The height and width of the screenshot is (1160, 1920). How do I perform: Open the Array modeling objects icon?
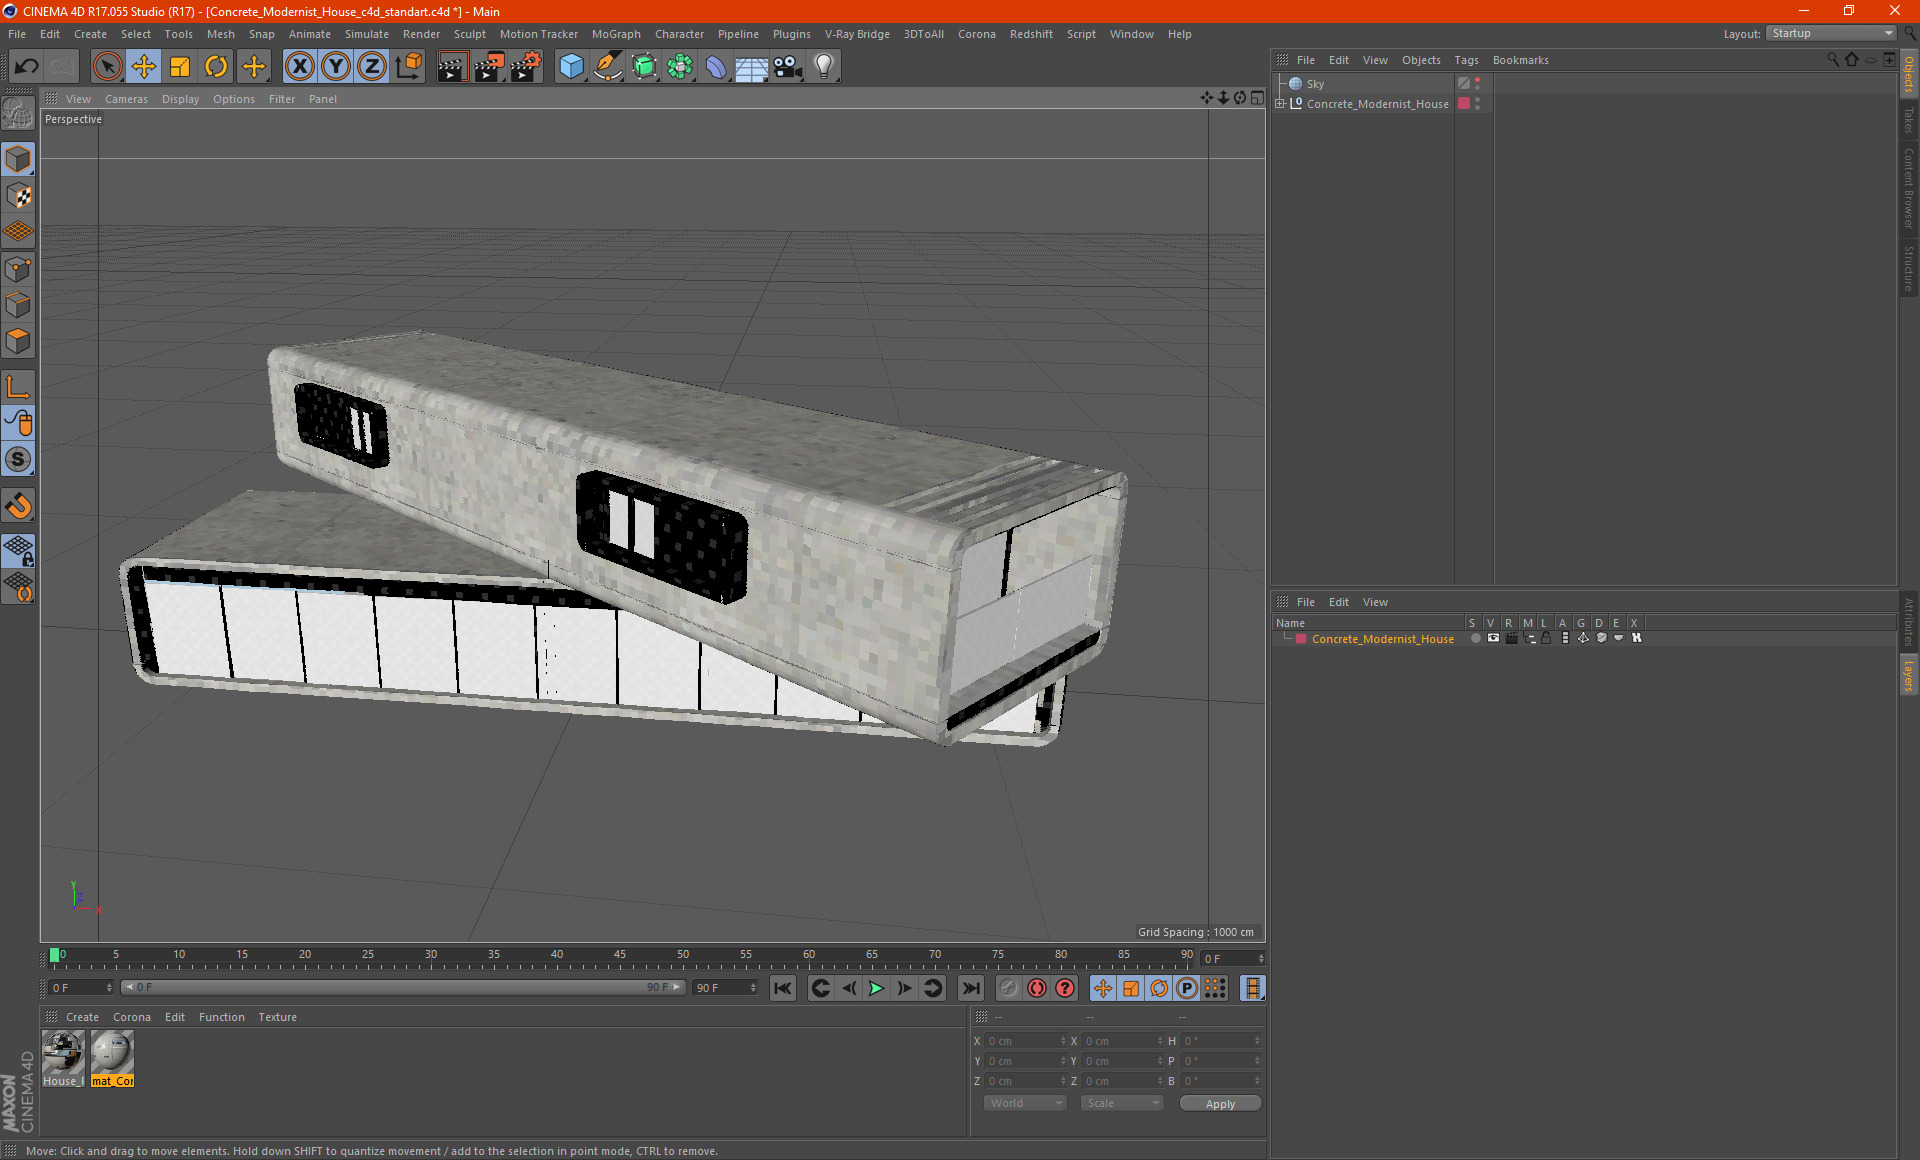[680, 67]
